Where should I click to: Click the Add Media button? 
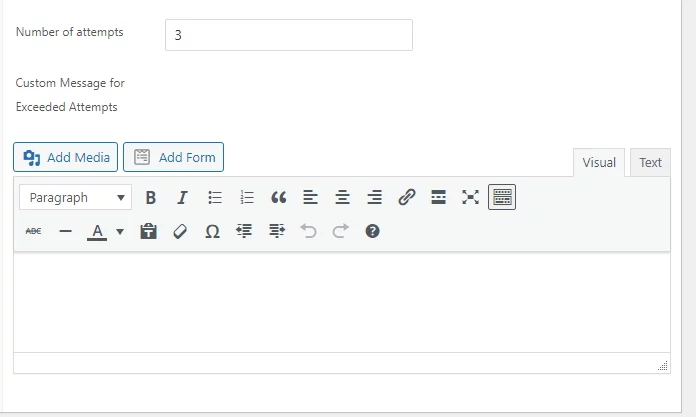tap(65, 157)
